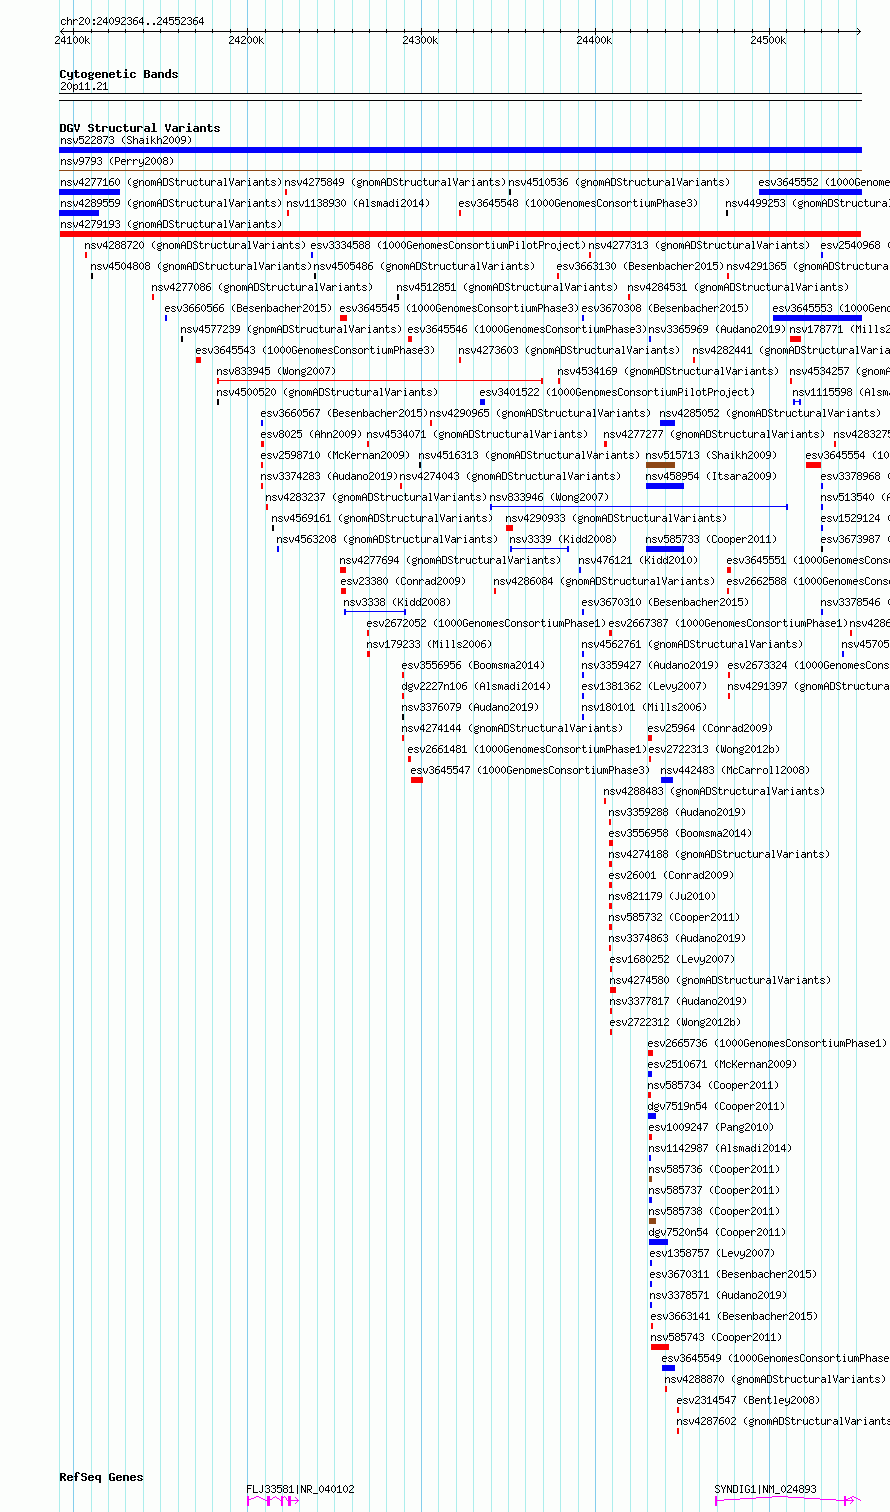Select the long blue nsv522873 feature bar
890x1512 pixels.
pyautogui.click(x=460, y=150)
